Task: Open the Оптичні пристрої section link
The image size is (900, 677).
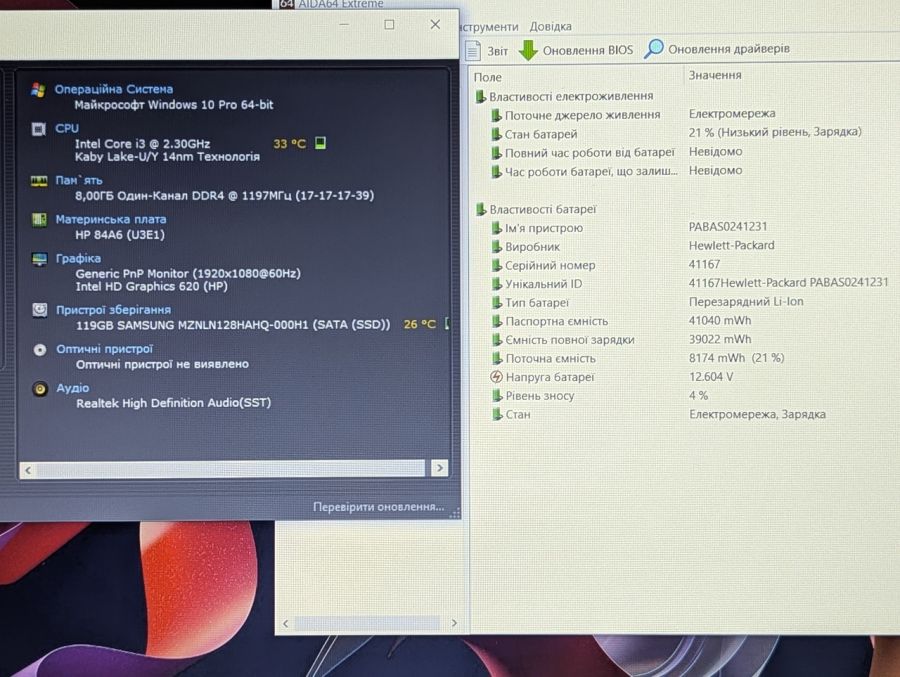Action: click(x=104, y=349)
